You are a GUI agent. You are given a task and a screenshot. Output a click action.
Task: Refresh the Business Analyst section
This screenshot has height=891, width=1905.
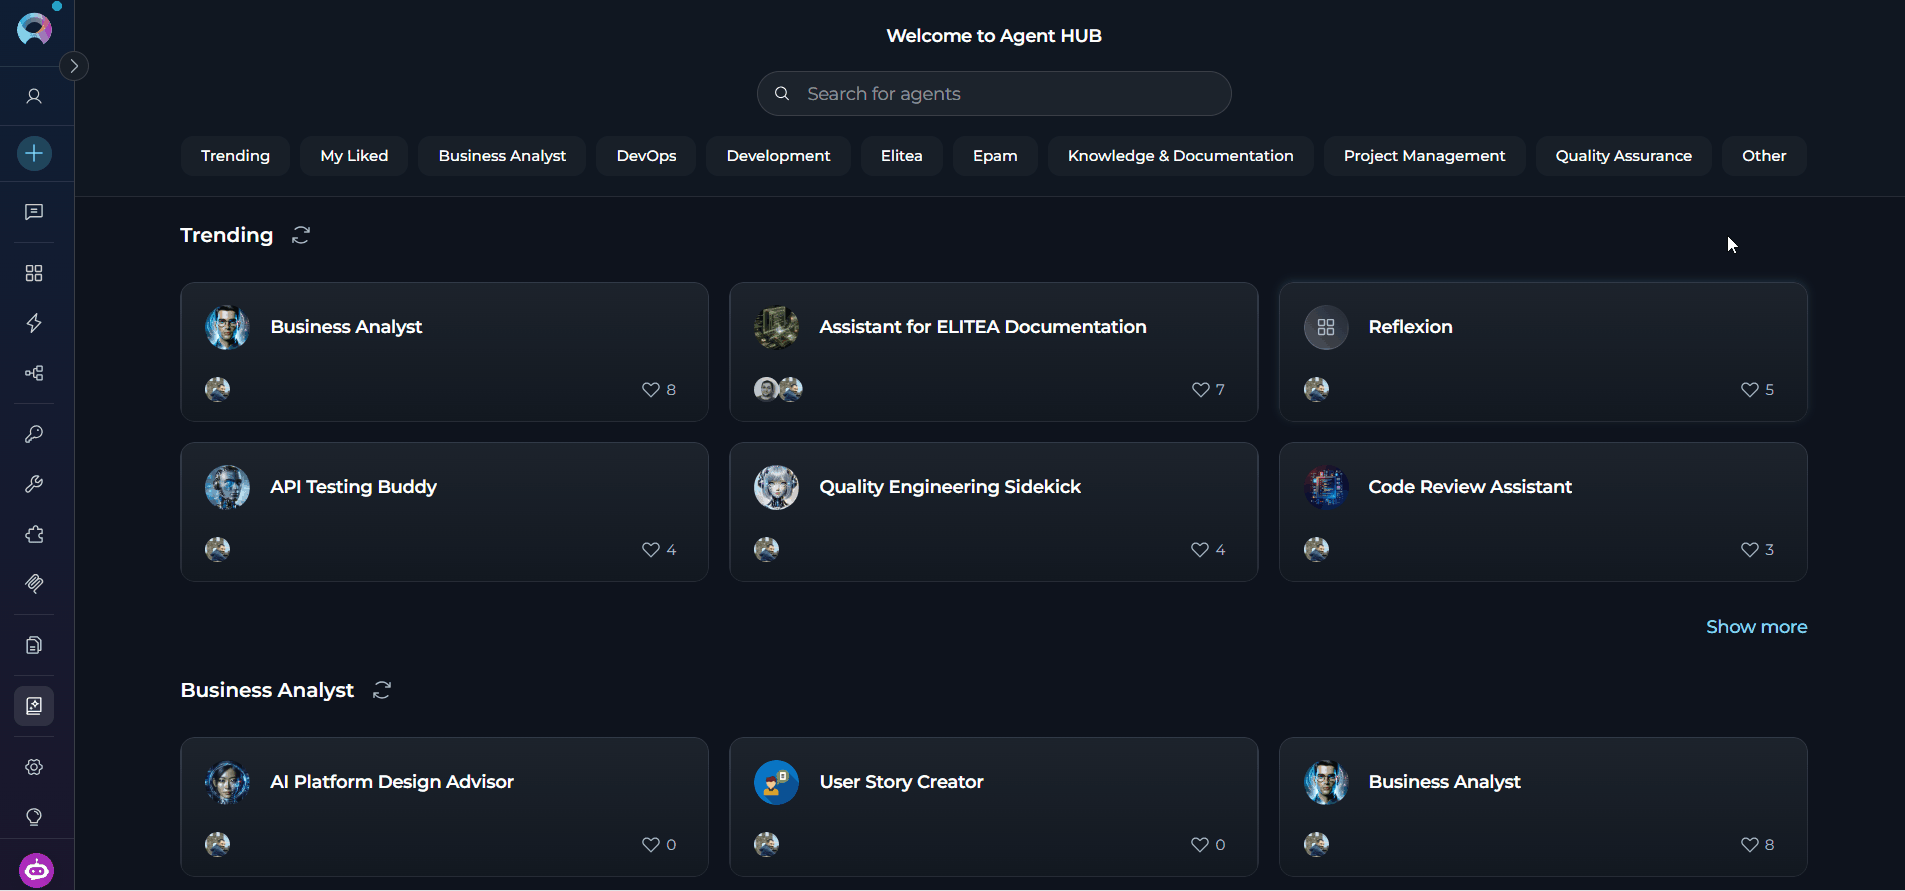coord(382,690)
